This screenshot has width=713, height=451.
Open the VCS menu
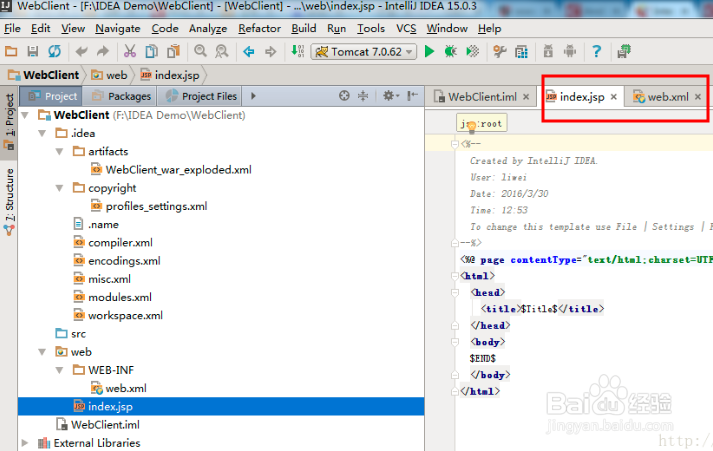(x=406, y=29)
